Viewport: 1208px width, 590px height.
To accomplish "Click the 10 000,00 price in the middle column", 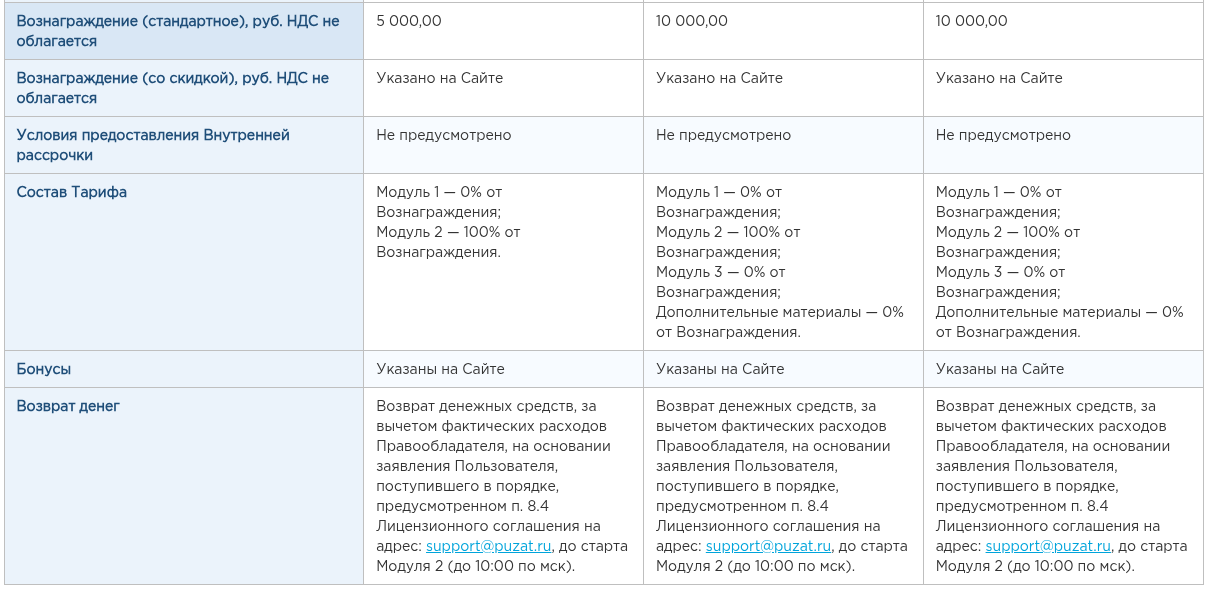I will (692, 21).
